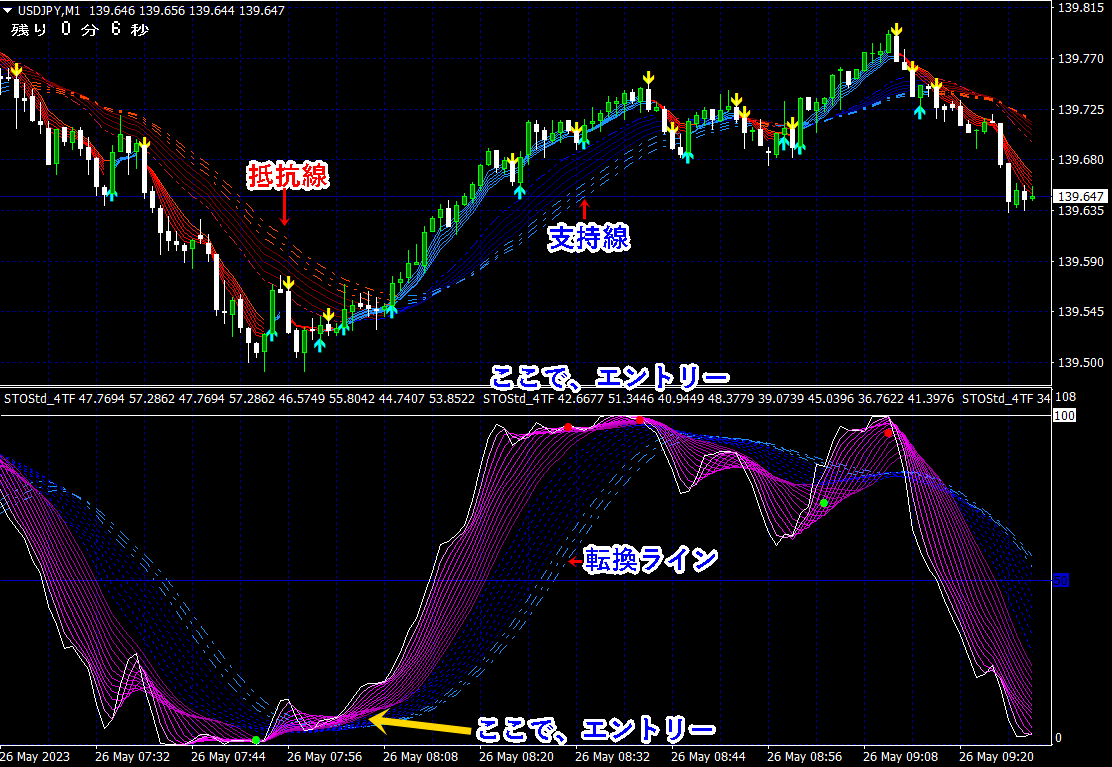Select green signal dot on stochastic near 08:56
The width and height of the screenshot is (1112, 767).
pos(824,503)
